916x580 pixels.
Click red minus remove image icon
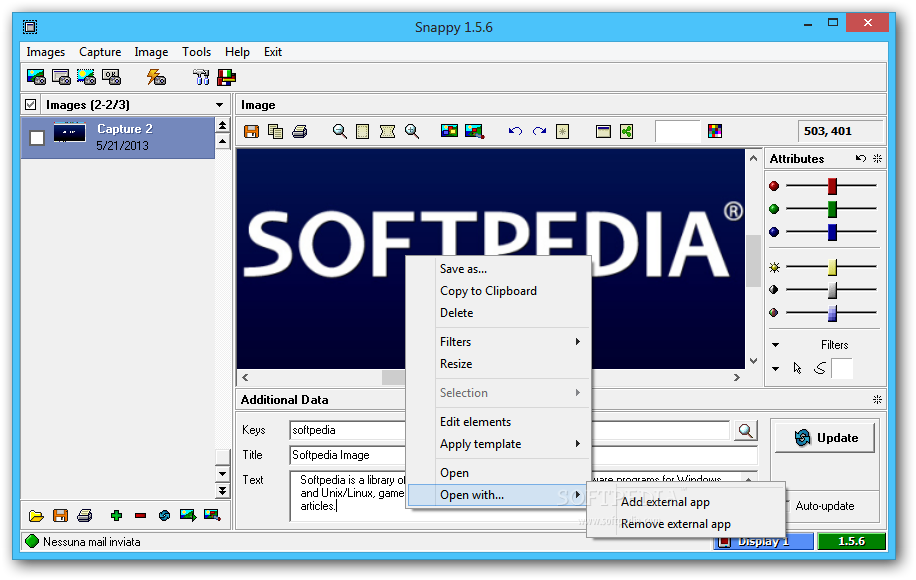coord(140,515)
